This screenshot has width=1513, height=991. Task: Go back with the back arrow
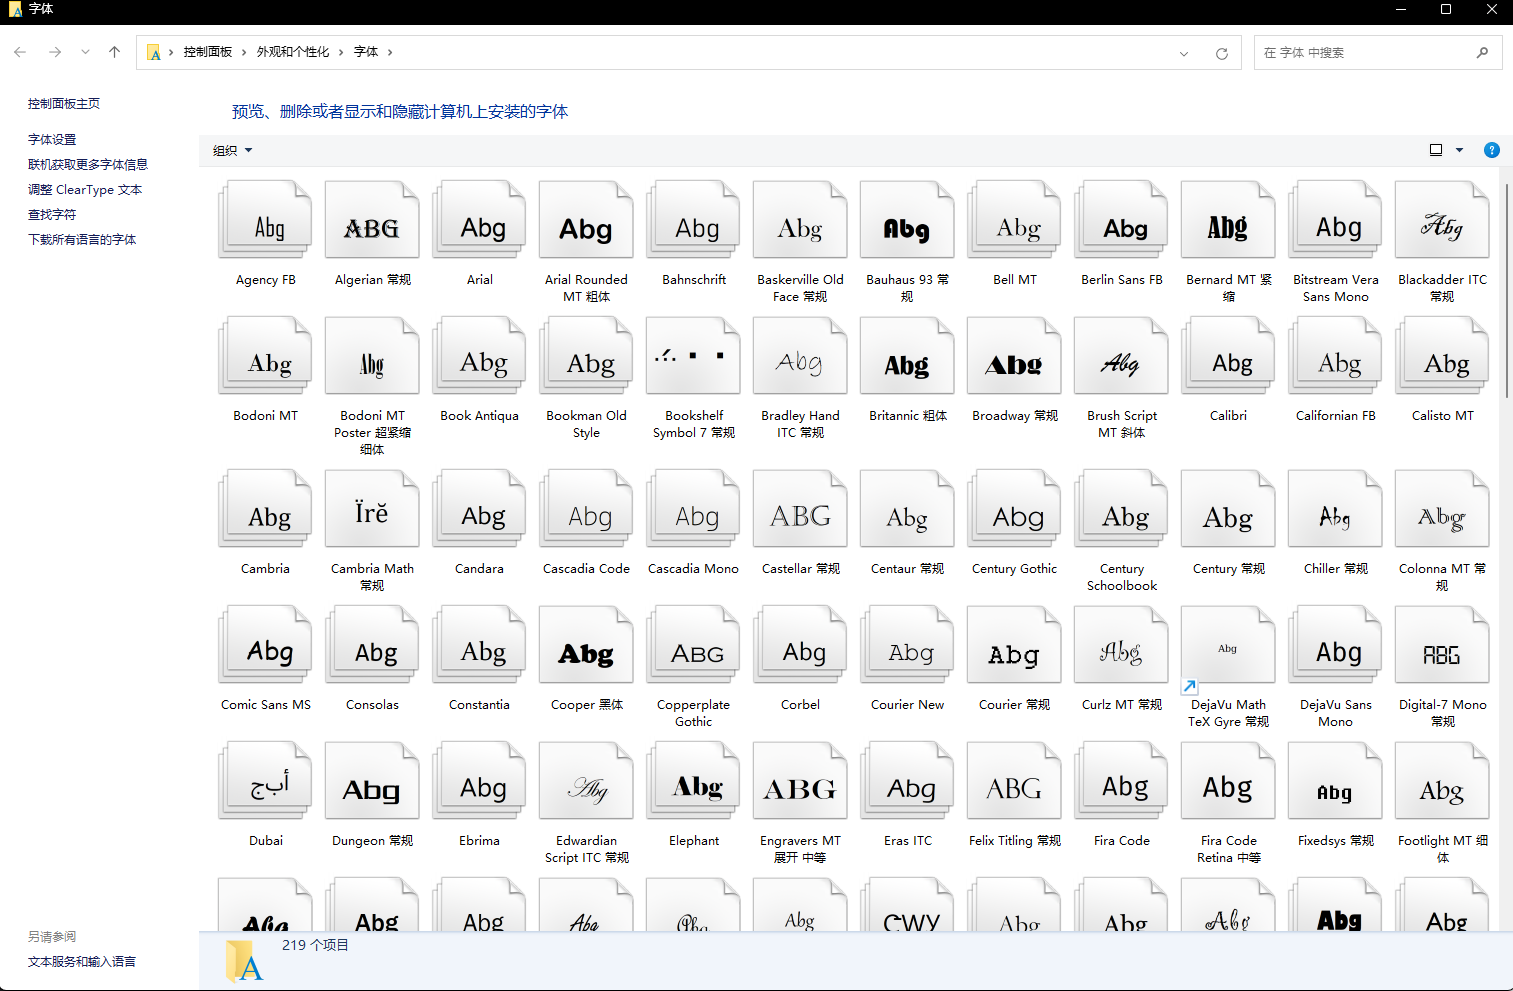tap(20, 52)
